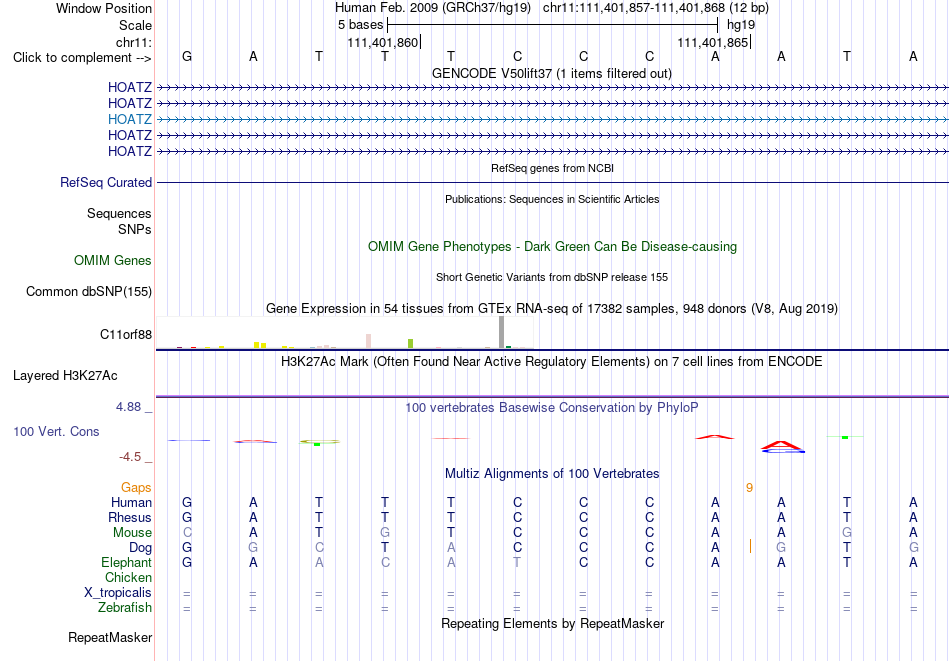Open Repeating Elements by RepeatMasker heading
Screen dimensions: 950x661
[x=552, y=624]
